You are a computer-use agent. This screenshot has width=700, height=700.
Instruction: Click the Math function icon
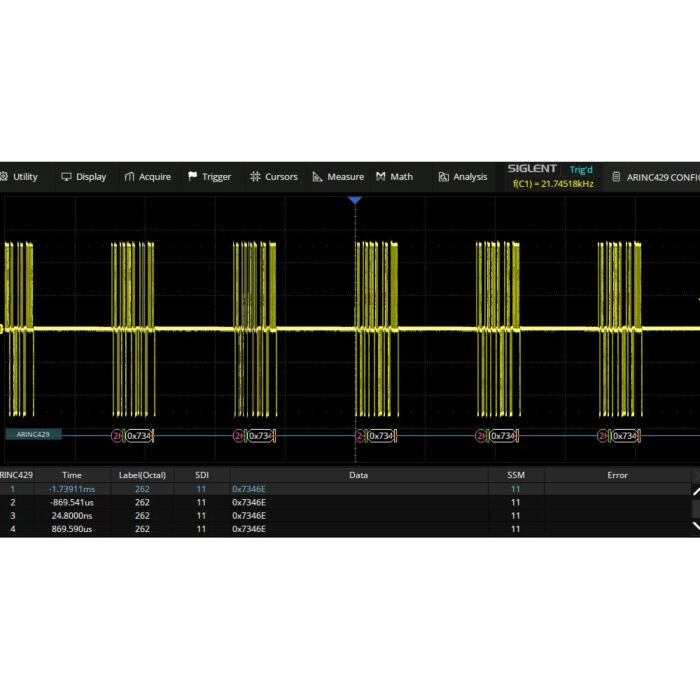[381, 177]
